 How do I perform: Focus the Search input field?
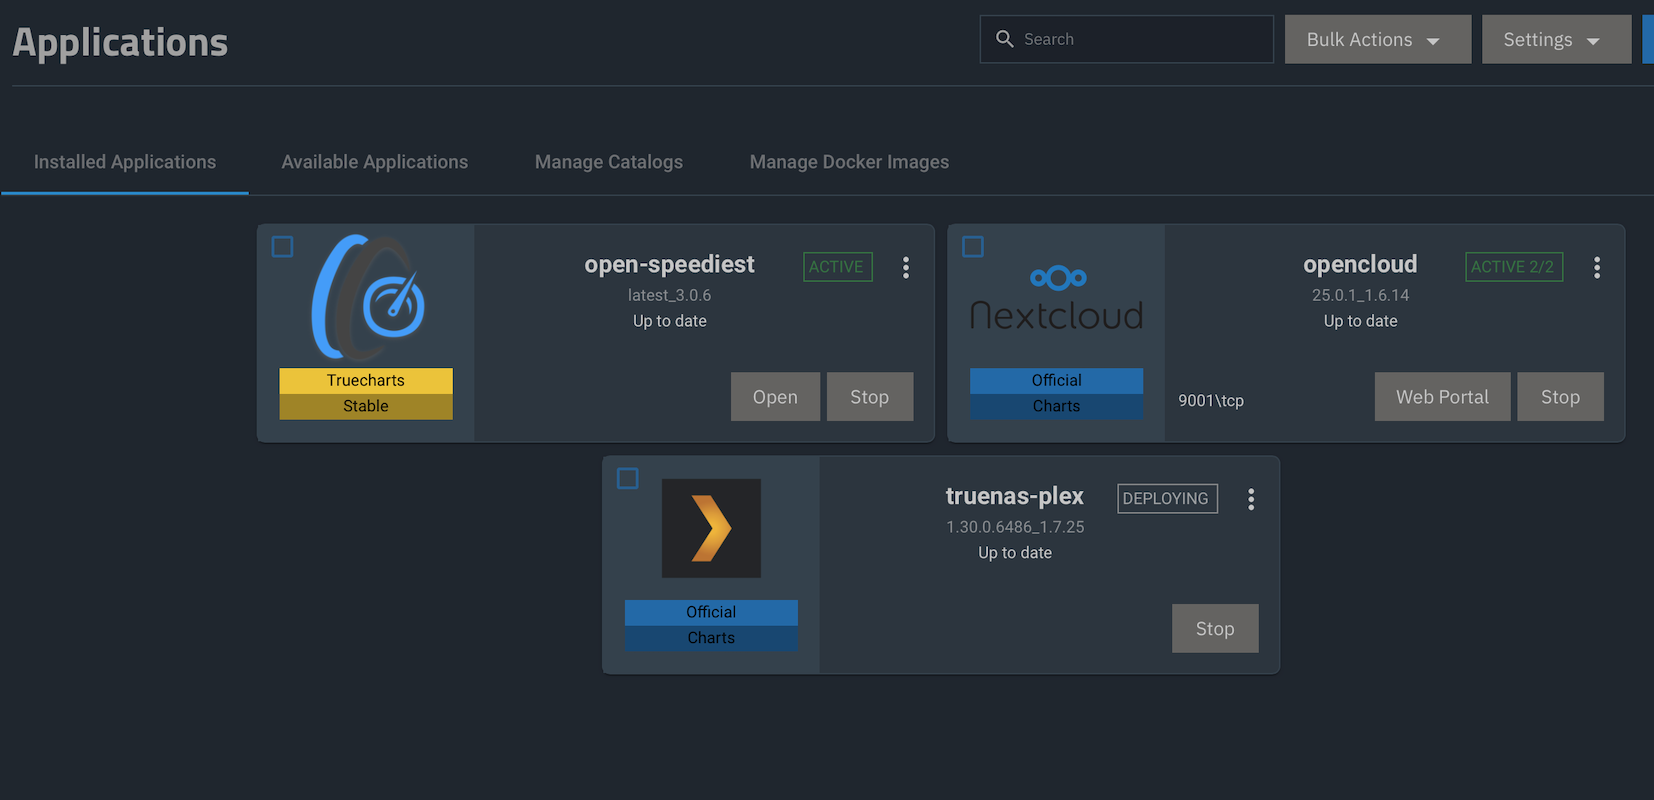pos(1140,39)
